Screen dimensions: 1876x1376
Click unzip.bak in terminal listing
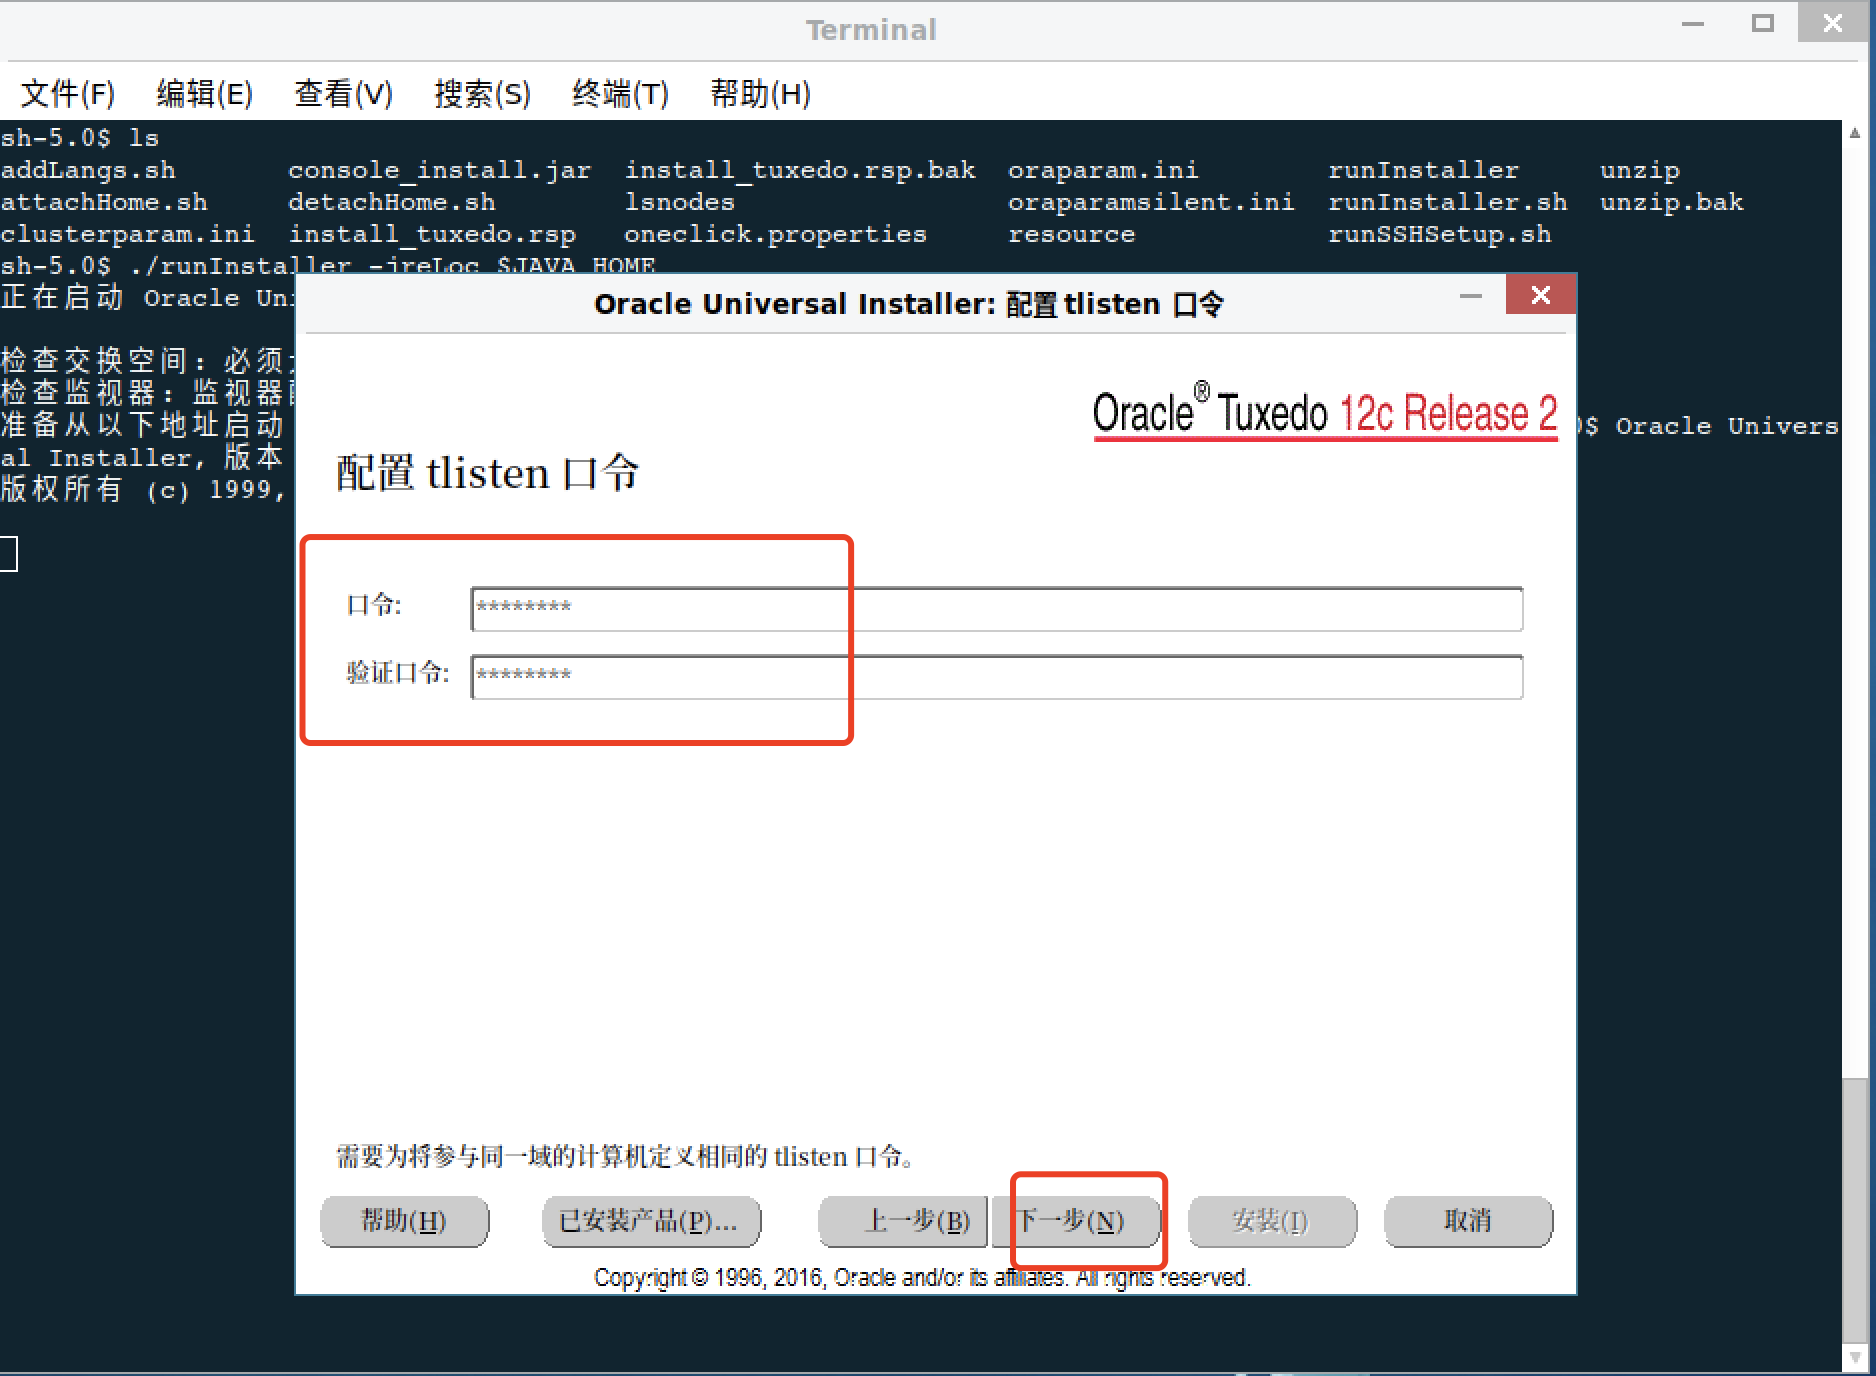click(x=1671, y=202)
